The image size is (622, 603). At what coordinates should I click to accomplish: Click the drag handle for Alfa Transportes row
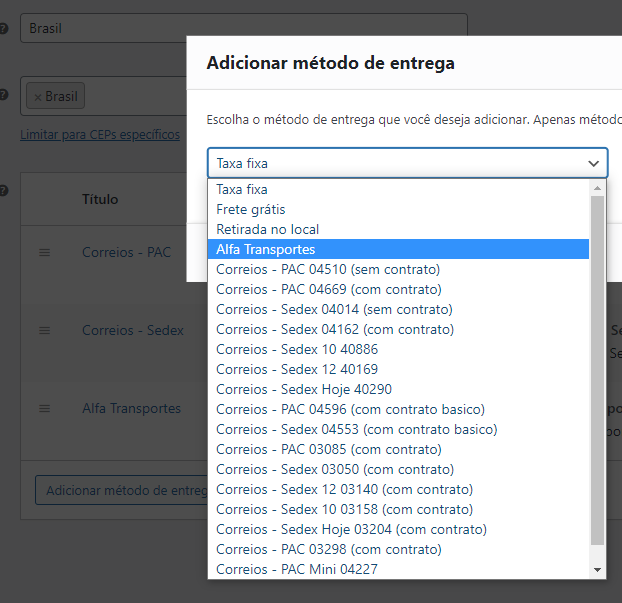pyautogui.click(x=44, y=408)
